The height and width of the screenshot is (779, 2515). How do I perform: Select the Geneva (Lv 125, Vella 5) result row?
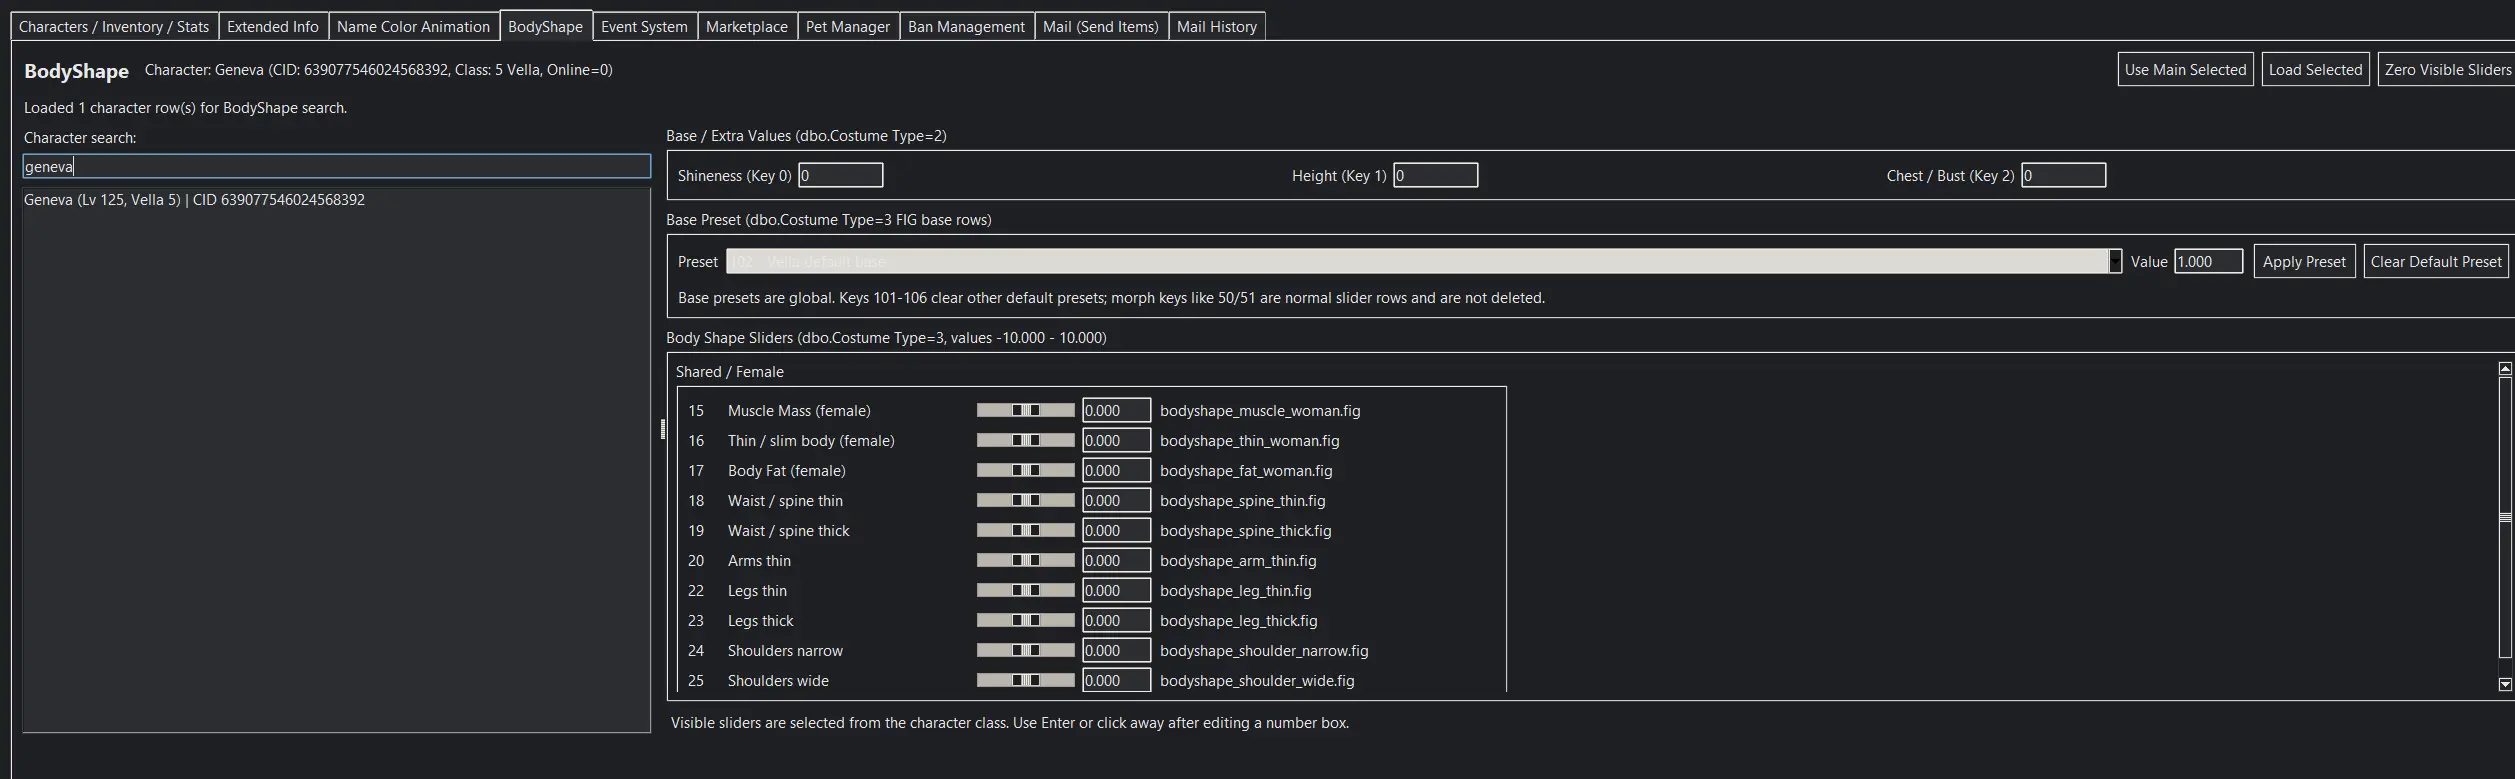tap(336, 200)
